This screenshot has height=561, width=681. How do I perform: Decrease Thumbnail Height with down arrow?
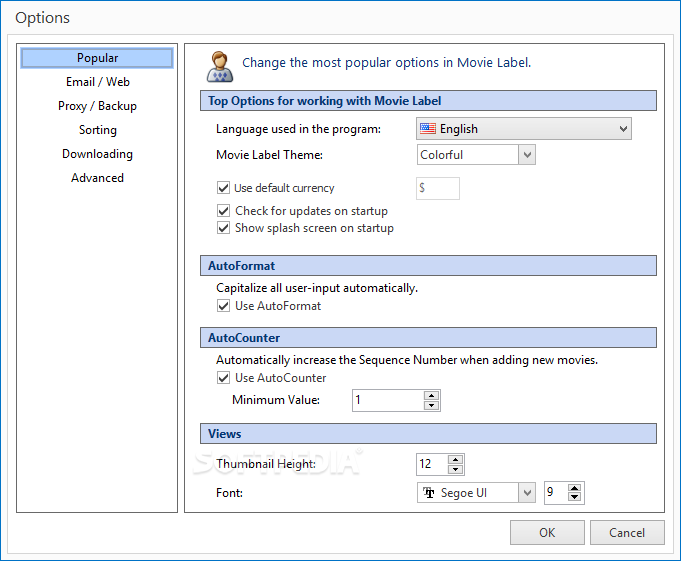455,469
